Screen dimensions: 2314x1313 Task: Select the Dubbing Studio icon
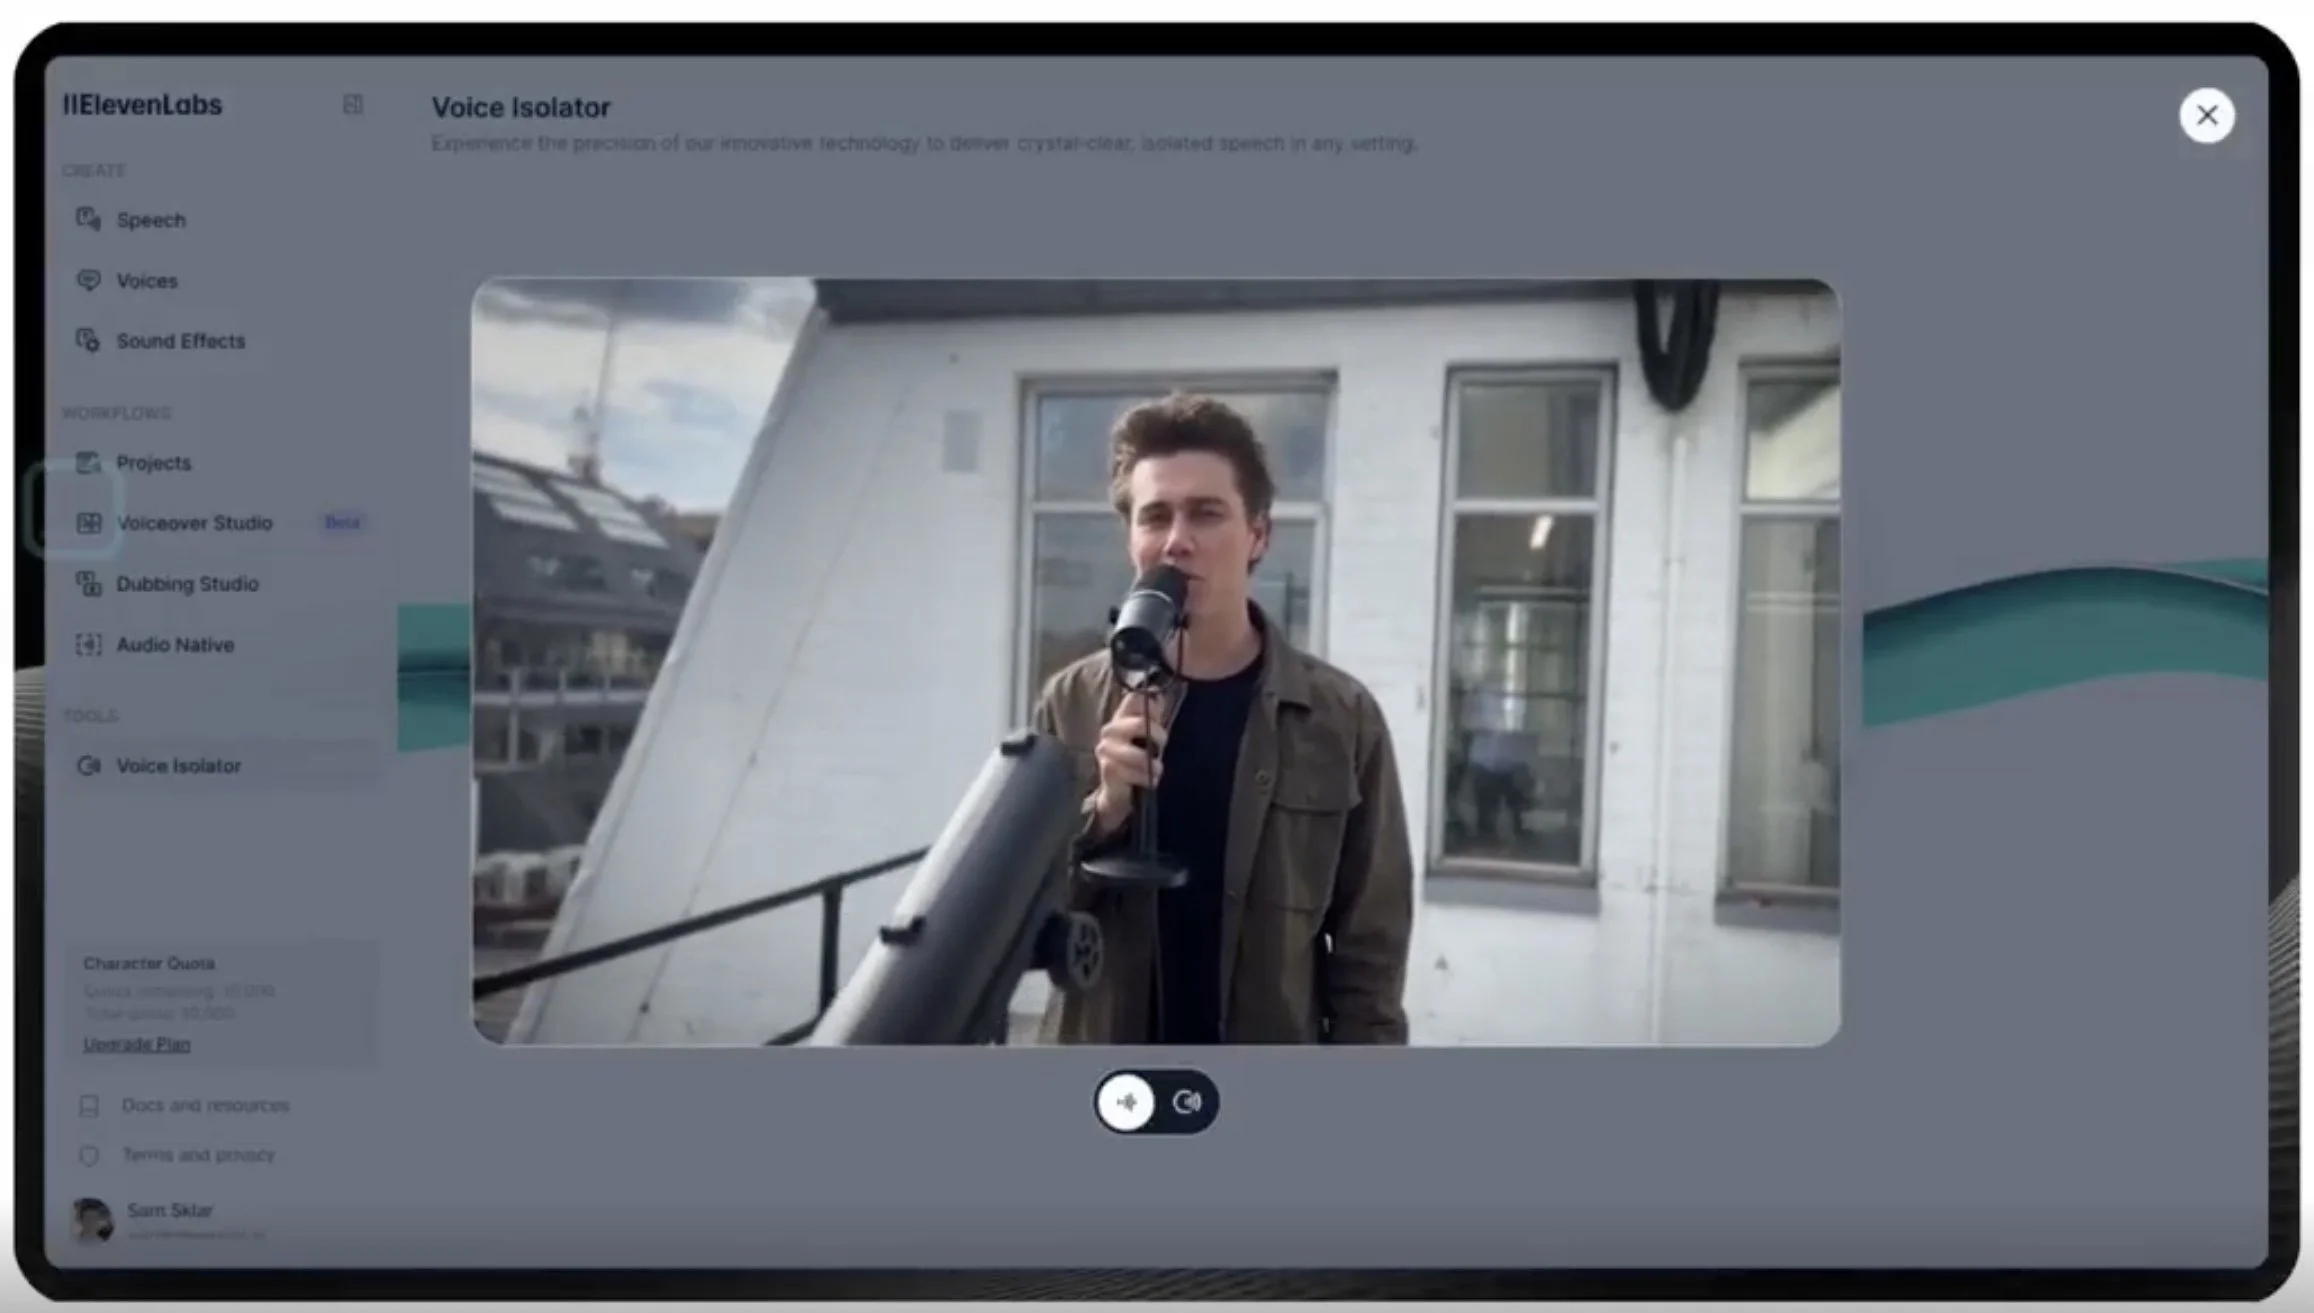point(88,583)
